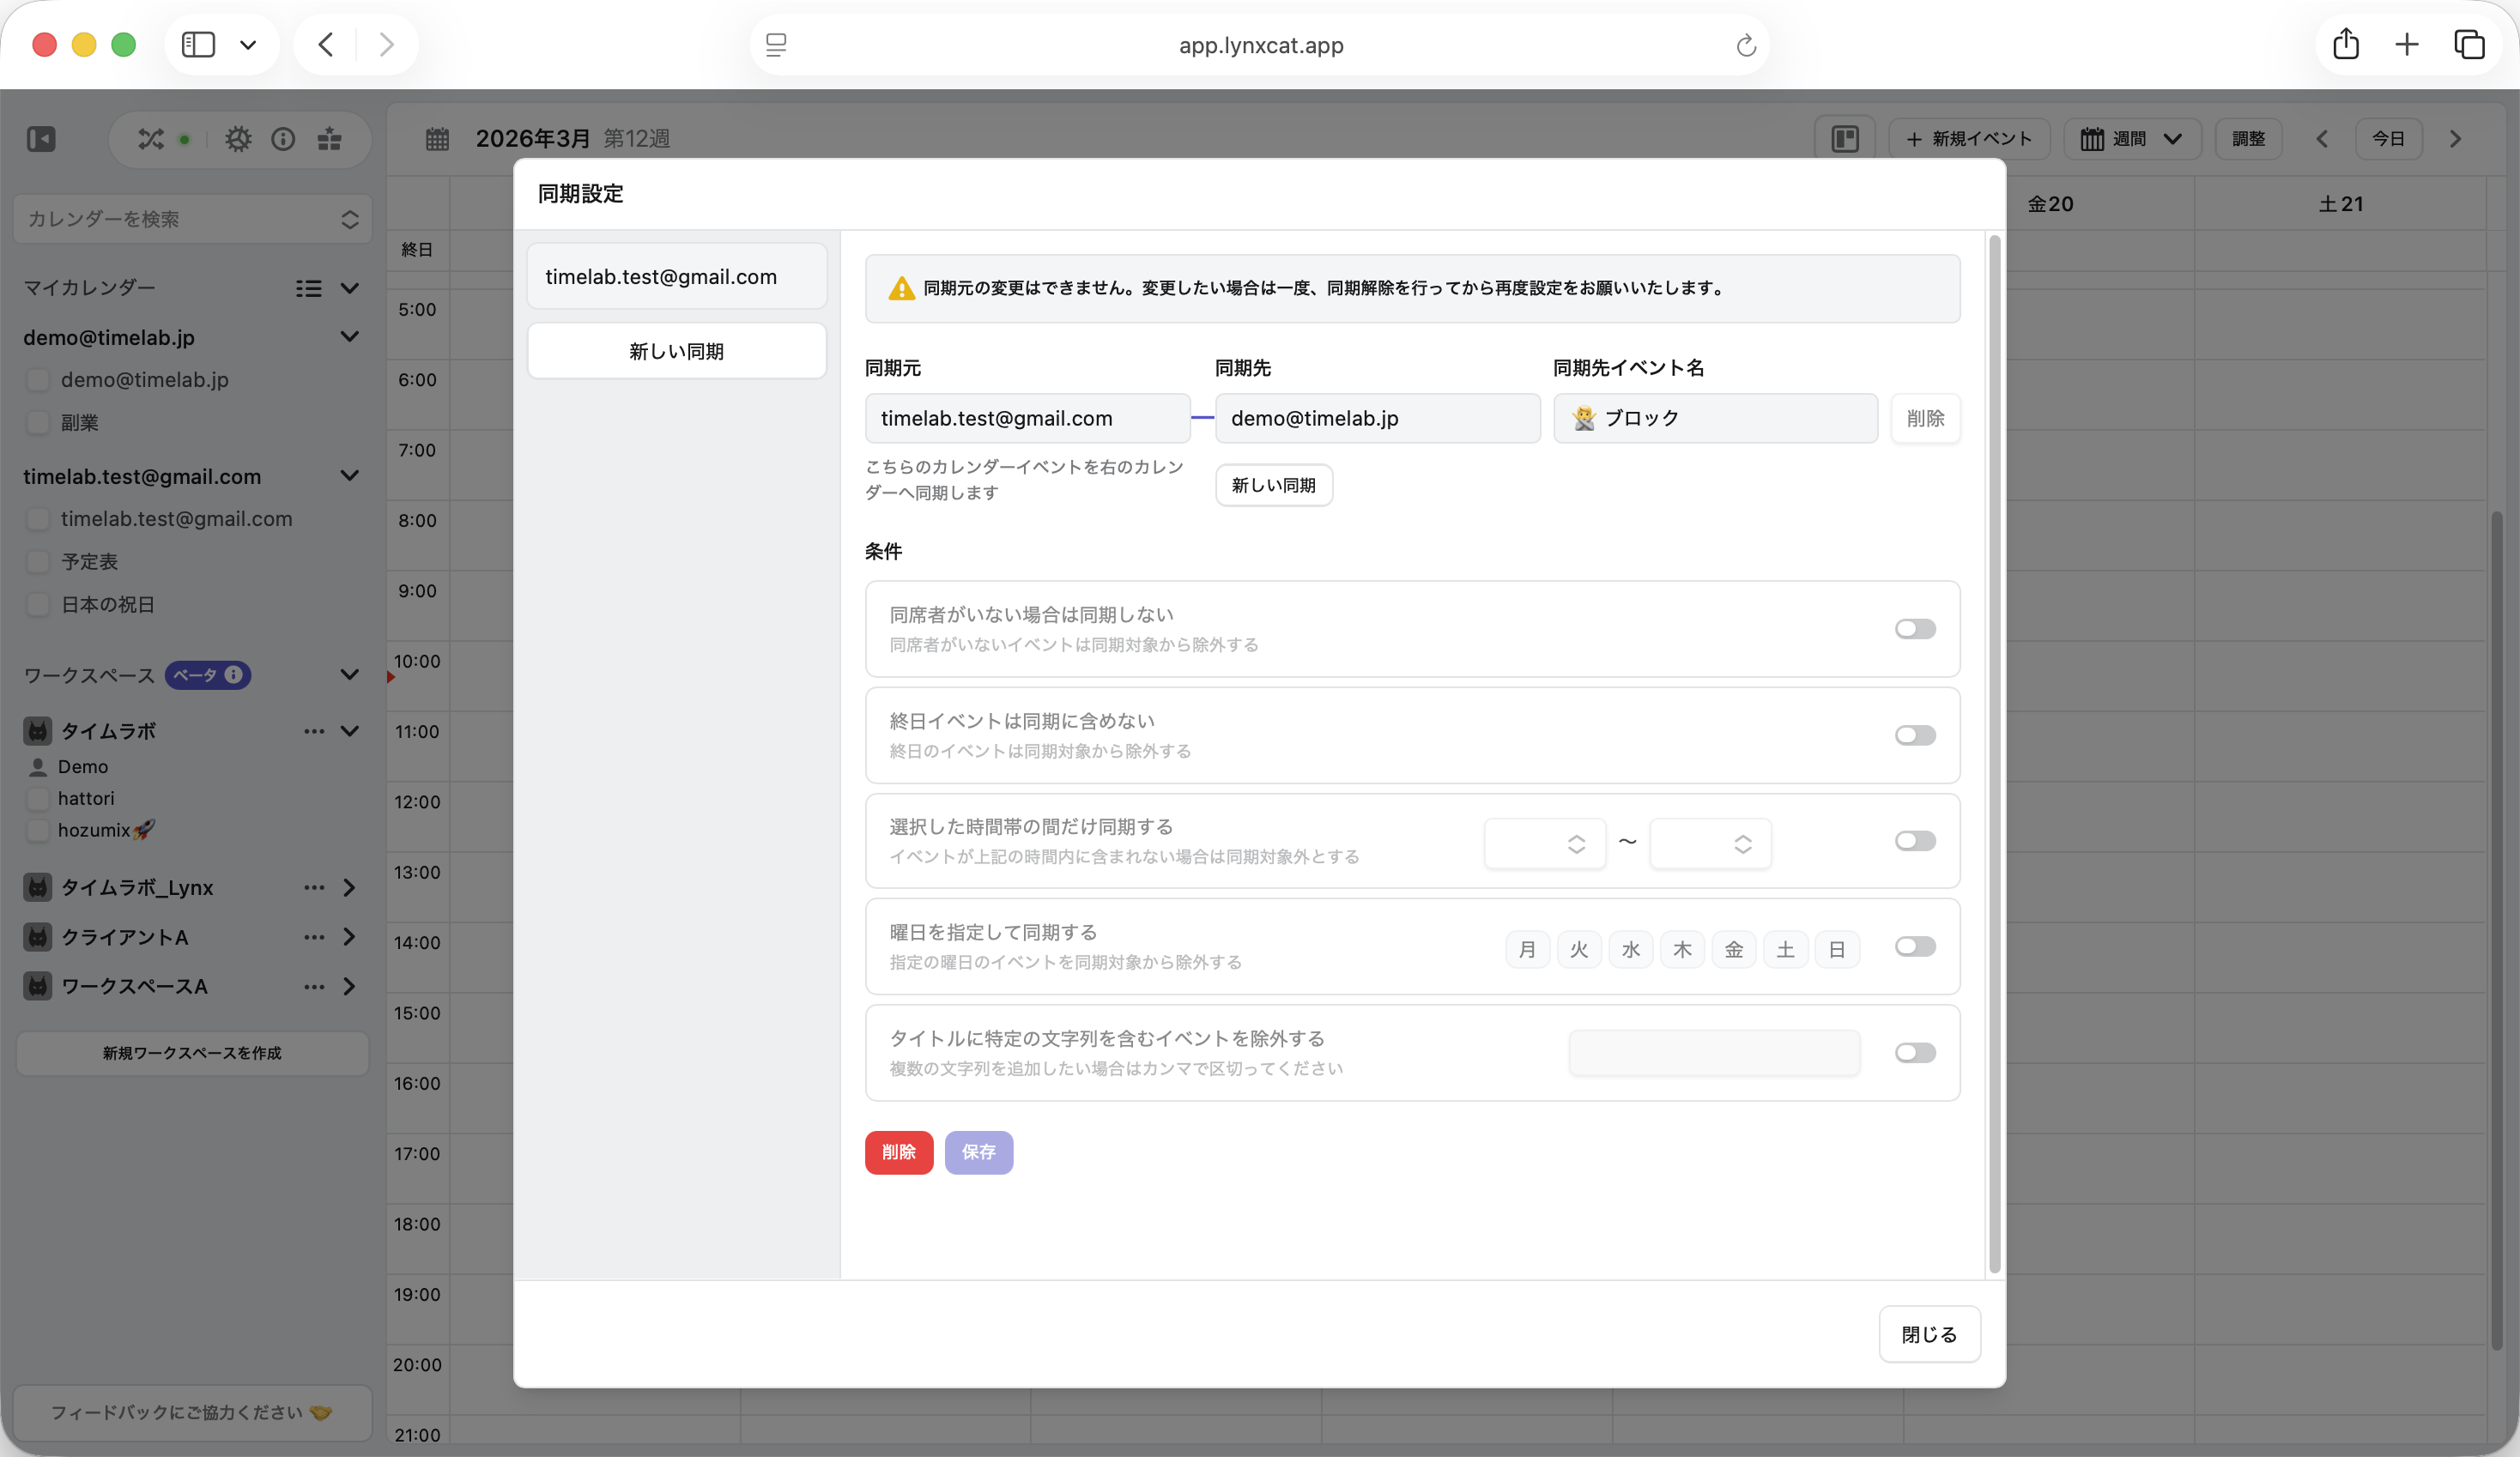Click the calendar icon beside 2026年3月
This screenshot has height=1457, width=2520.
coord(437,139)
